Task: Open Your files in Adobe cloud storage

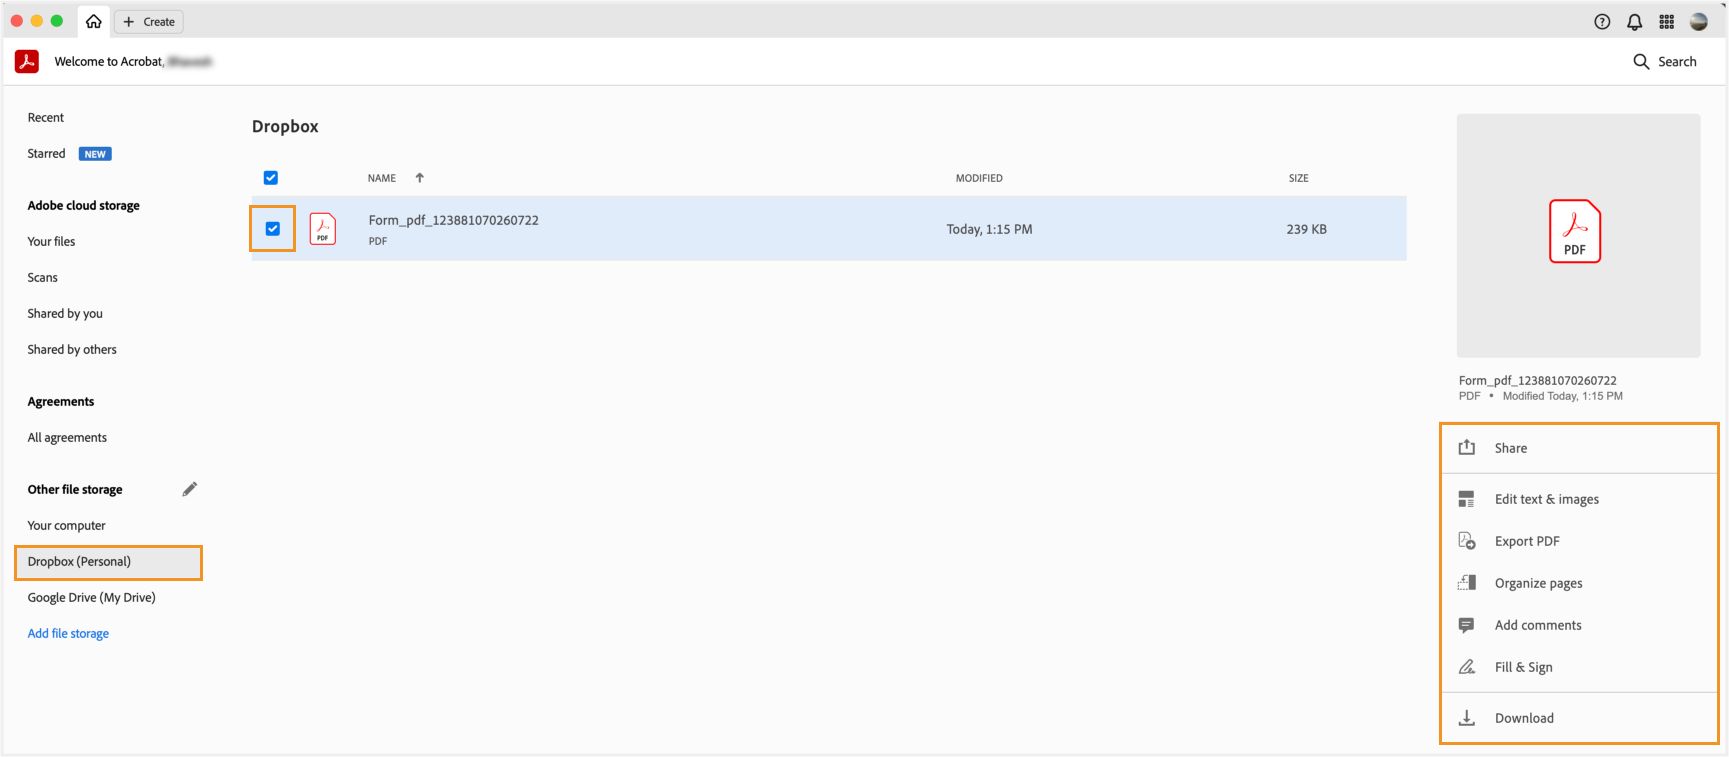Action: (51, 241)
